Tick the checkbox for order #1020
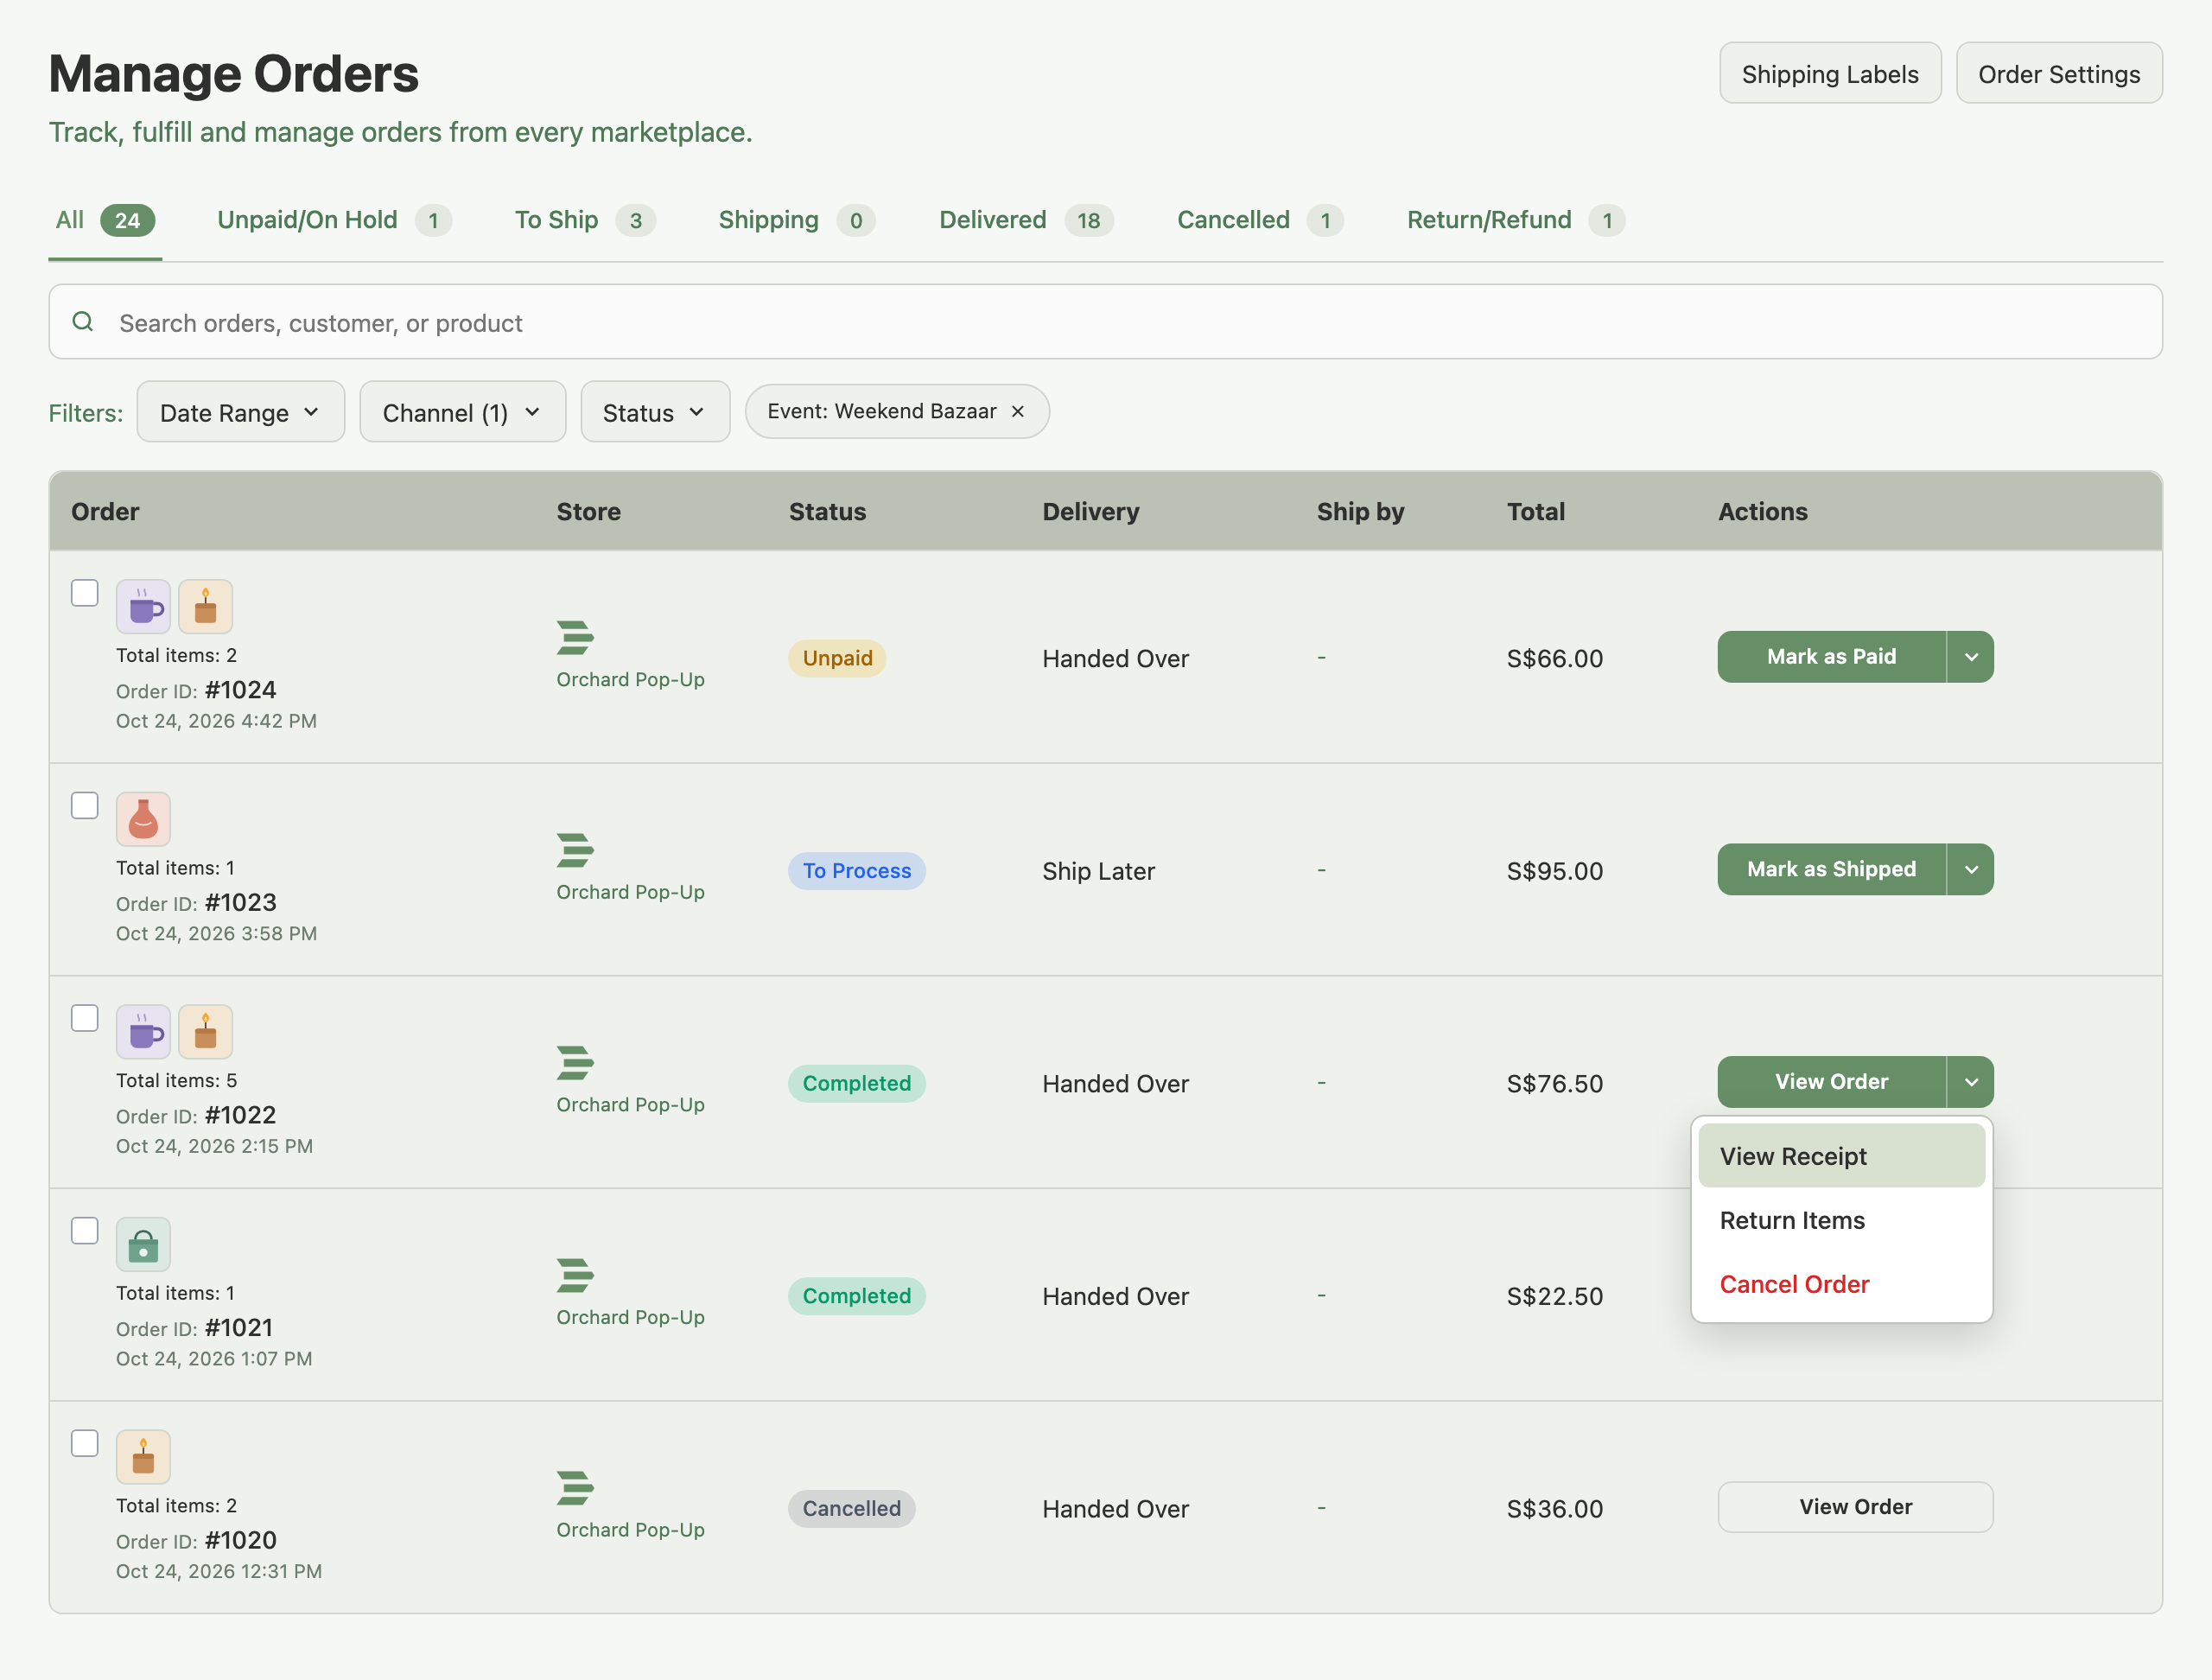This screenshot has width=2212, height=1680. (x=85, y=1443)
